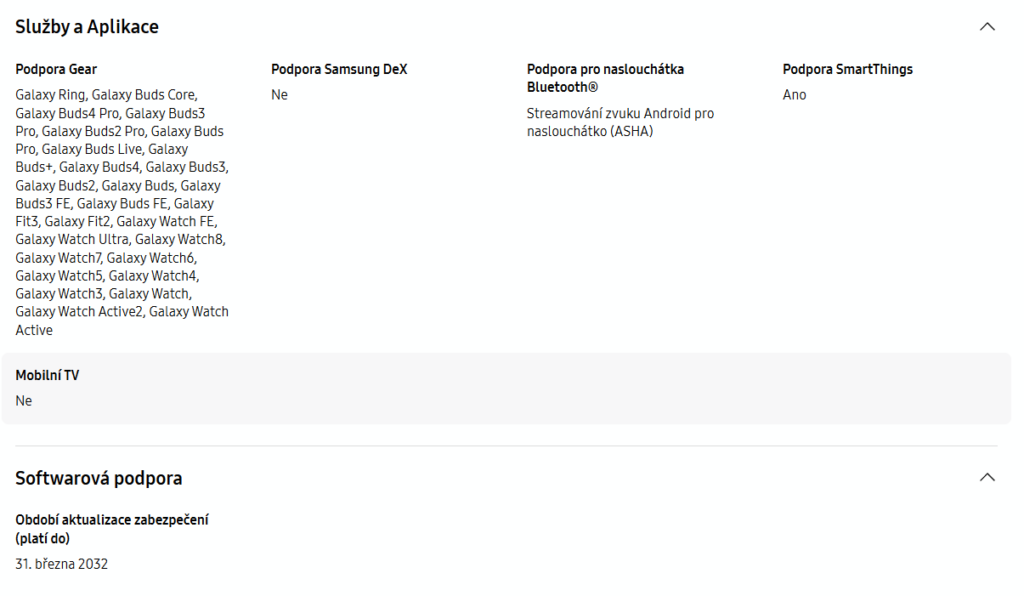This screenshot has width=1024, height=596.
Task: Click the Ne value under Mobilní TV
Action: coord(24,401)
